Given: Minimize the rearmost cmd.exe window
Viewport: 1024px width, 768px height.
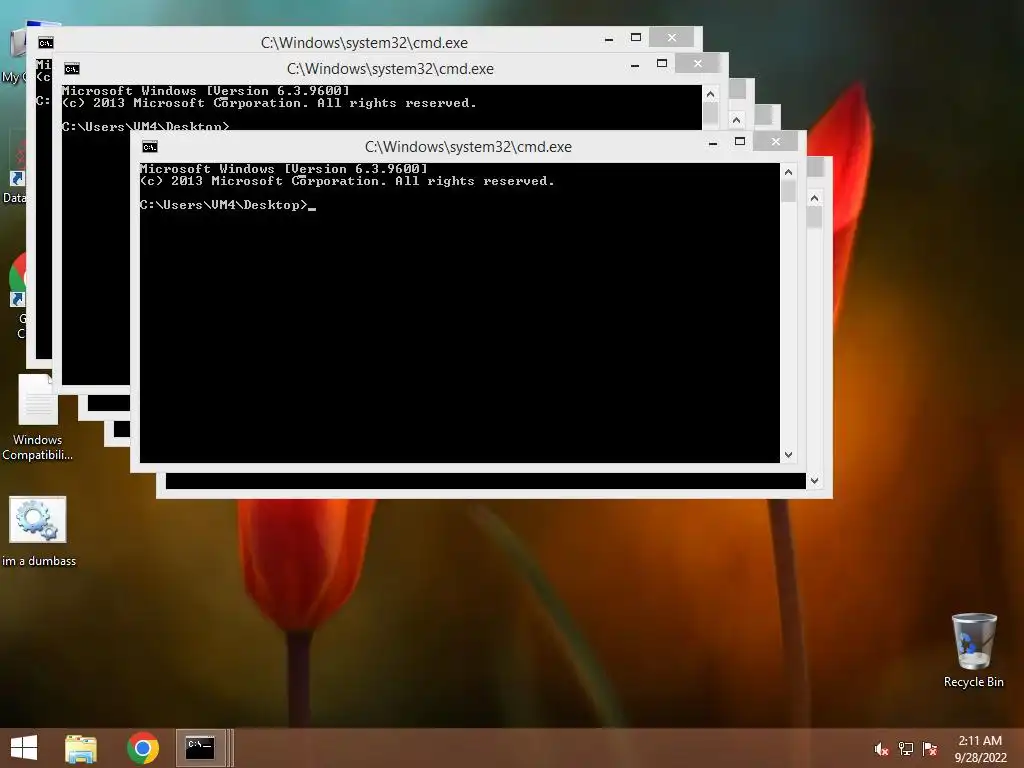Looking at the screenshot, I should click(x=609, y=39).
